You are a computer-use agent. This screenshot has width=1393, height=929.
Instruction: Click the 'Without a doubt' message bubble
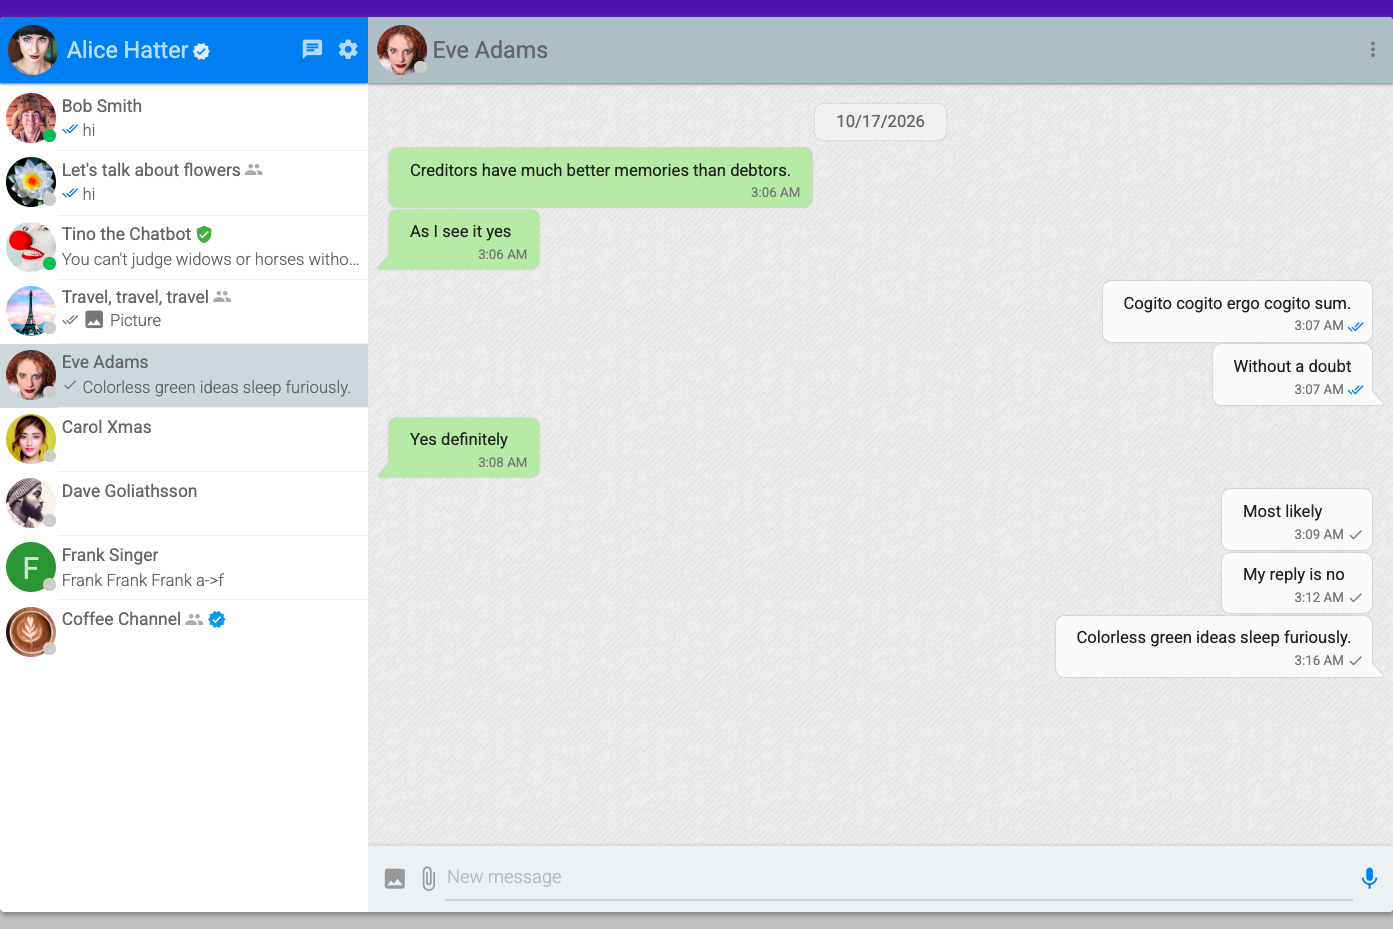(x=1292, y=375)
